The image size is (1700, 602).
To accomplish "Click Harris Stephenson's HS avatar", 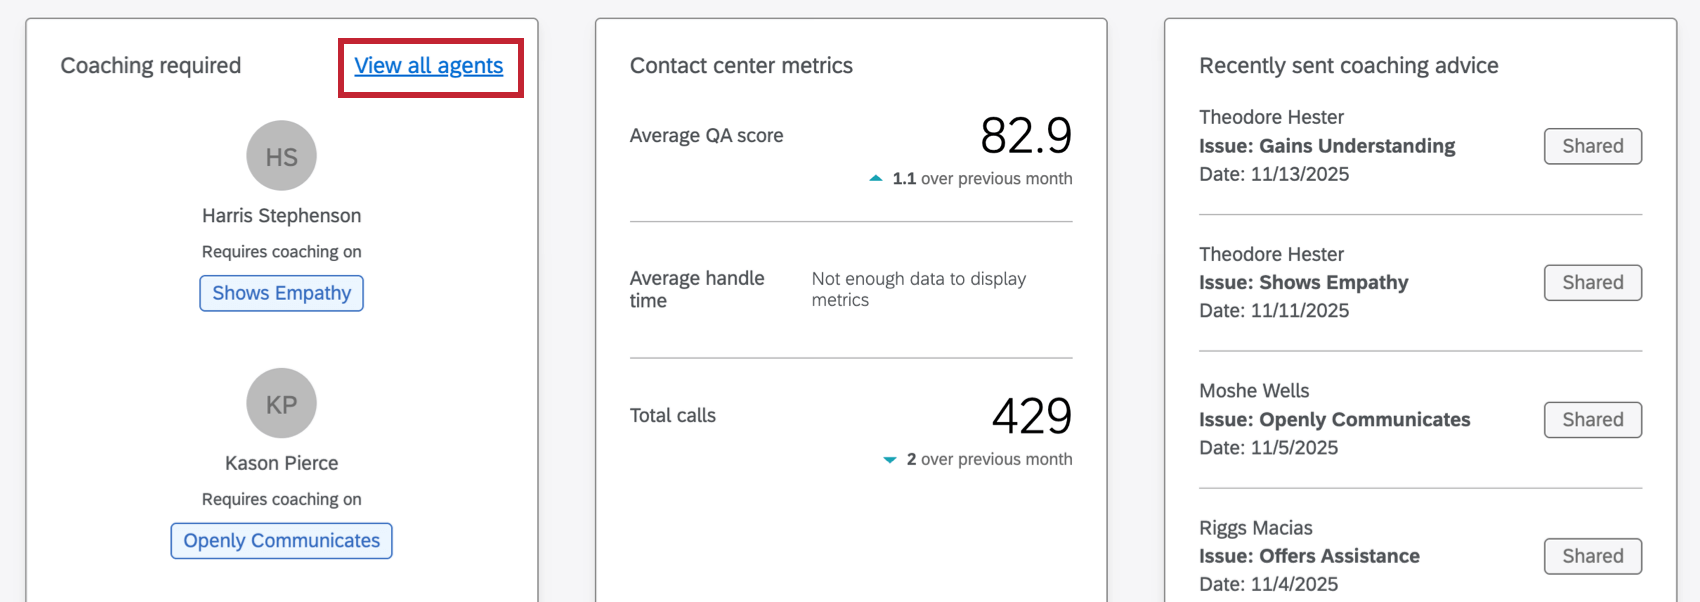I will coord(281,155).
